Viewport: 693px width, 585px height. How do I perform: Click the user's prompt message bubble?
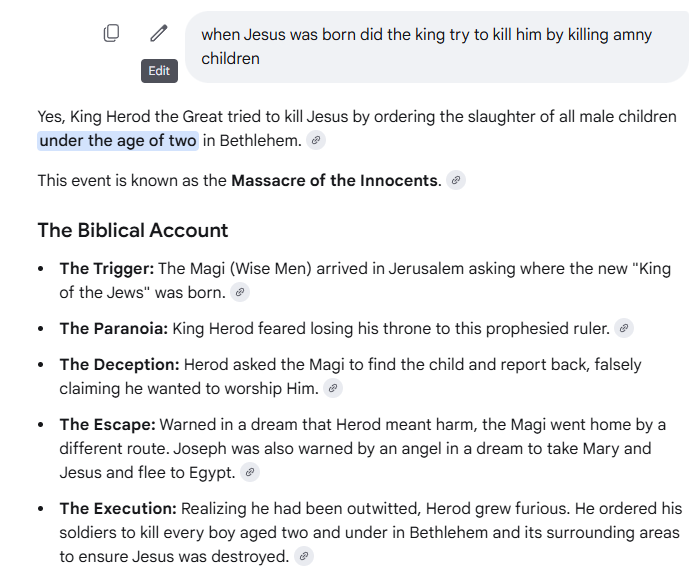[x=437, y=47]
